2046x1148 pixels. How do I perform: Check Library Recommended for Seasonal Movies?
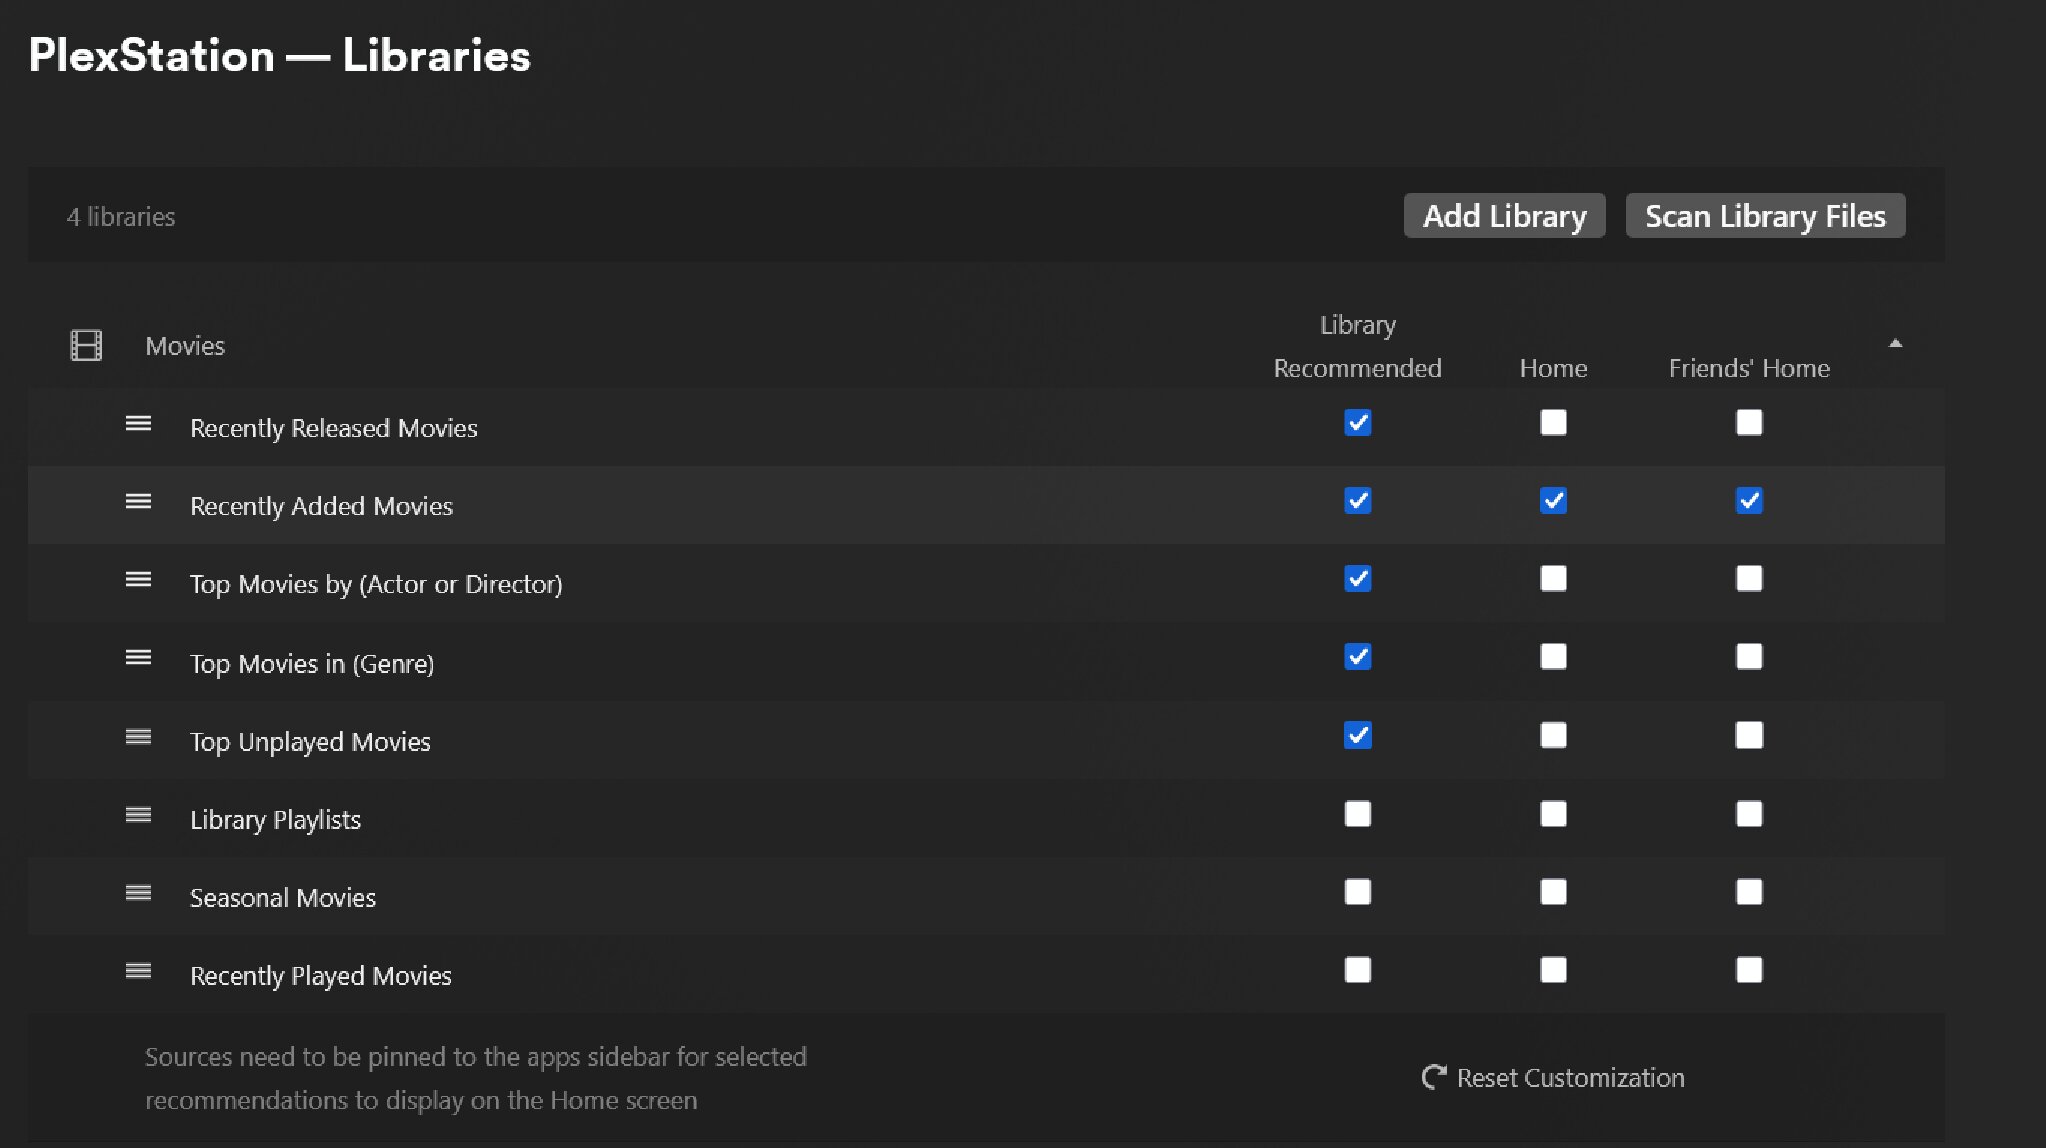(x=1357, y=892)
